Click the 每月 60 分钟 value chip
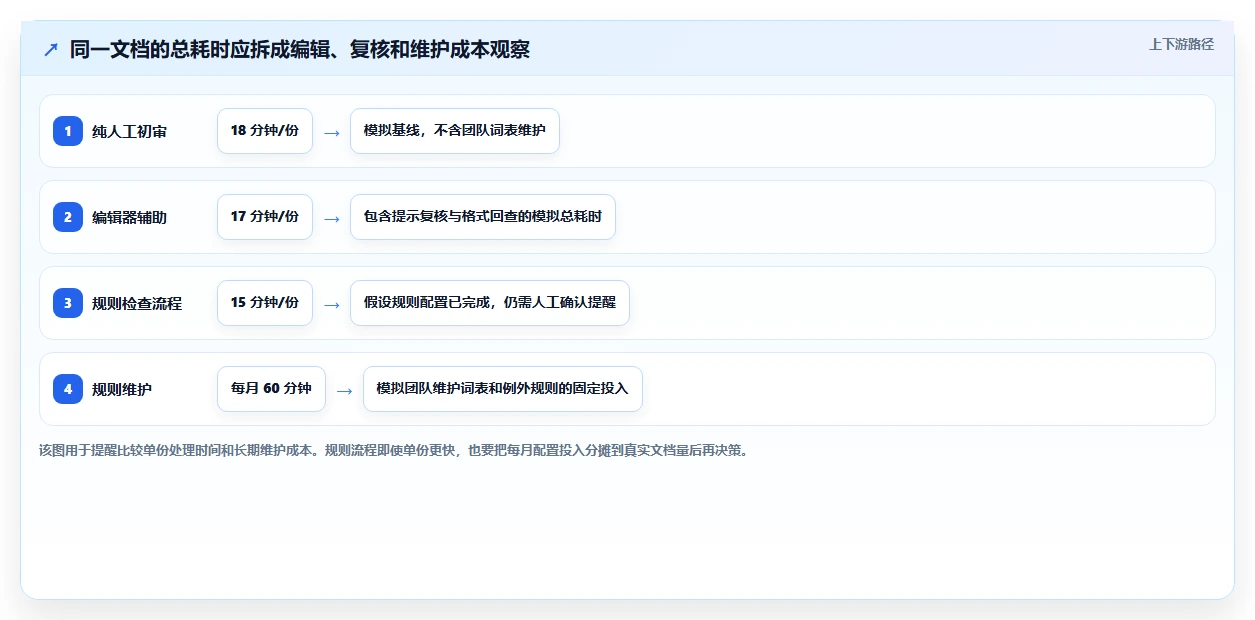The width and height of the screenshot is (1255, 620). click(x=271, y=389)
